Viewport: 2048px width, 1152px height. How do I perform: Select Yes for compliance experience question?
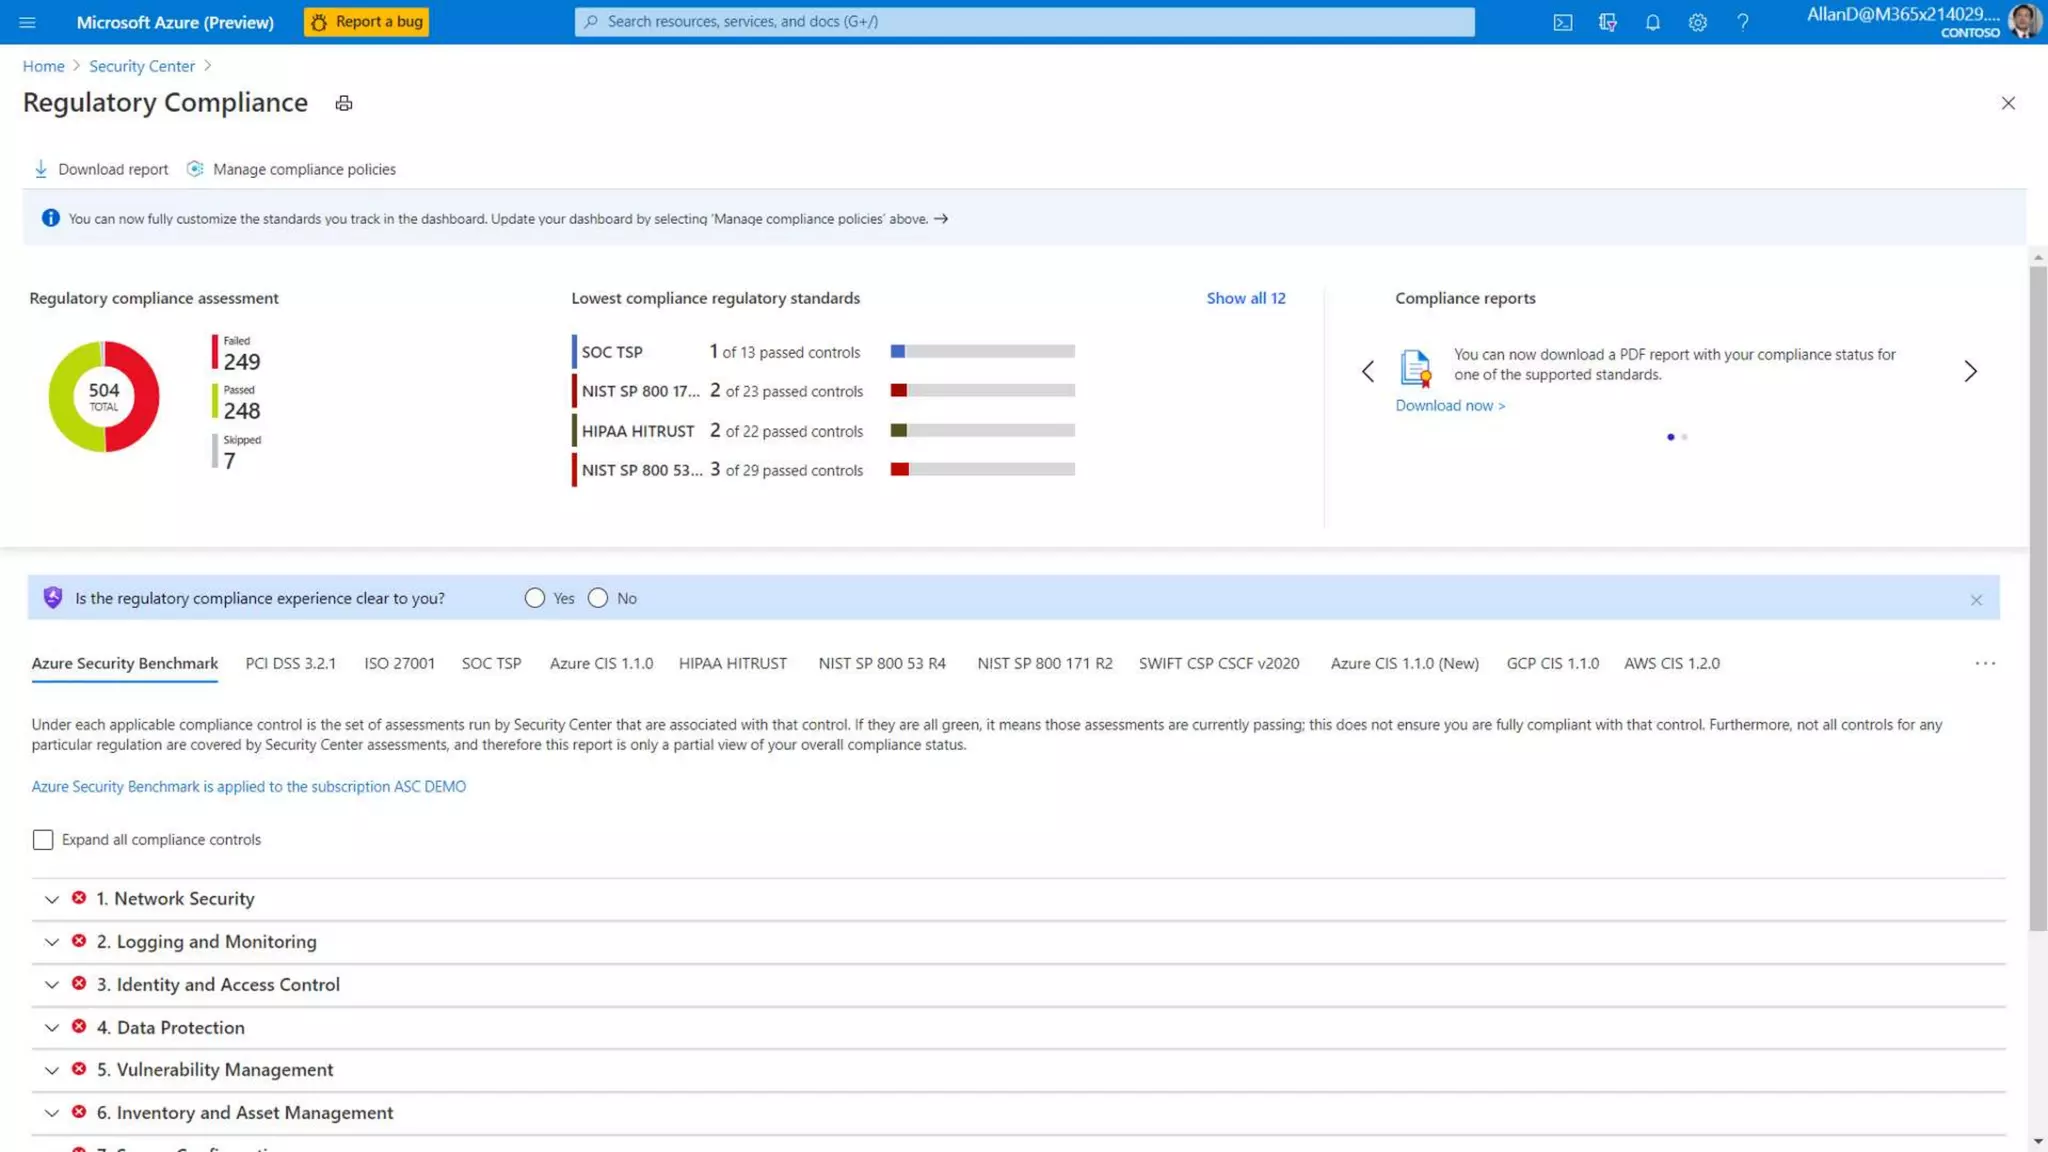point(535,598)
